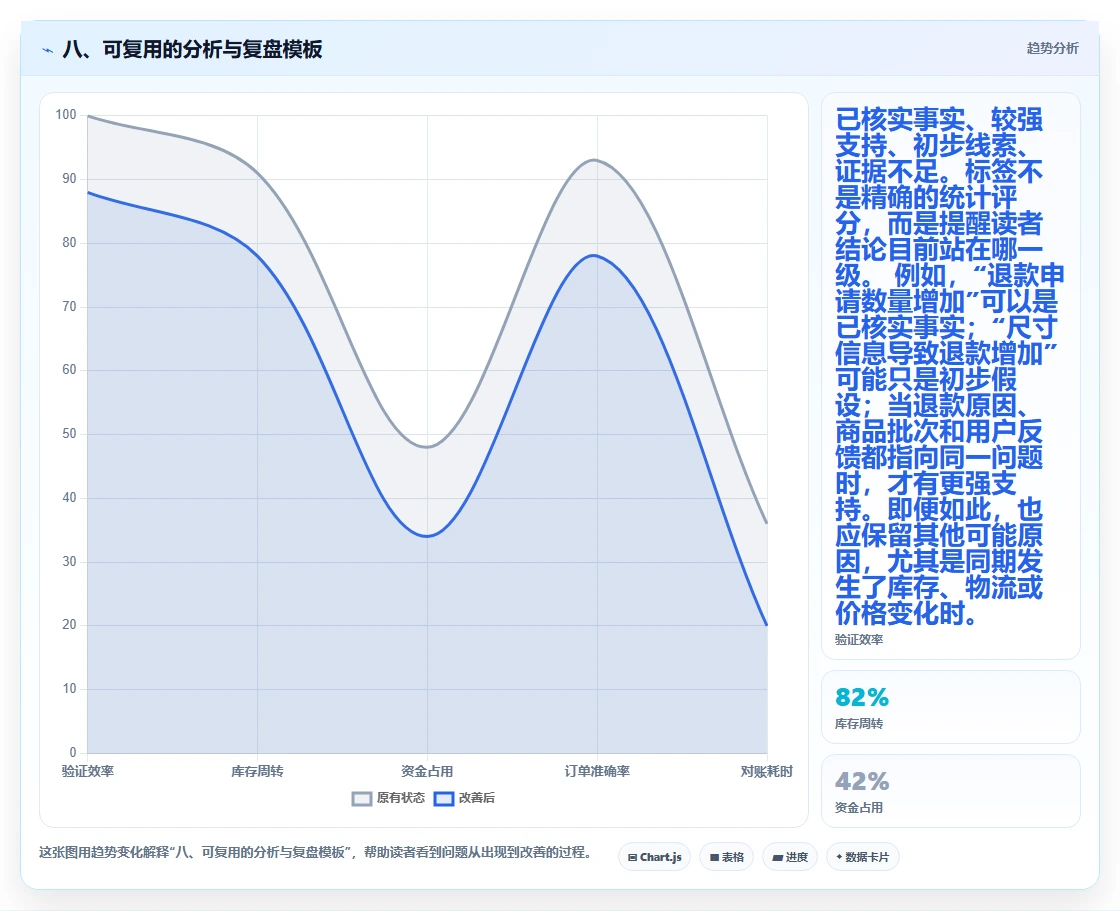Click the 订单准确率 x-axis label
The width and height of the screenshot is (1120, 911).
pos(597,771)
